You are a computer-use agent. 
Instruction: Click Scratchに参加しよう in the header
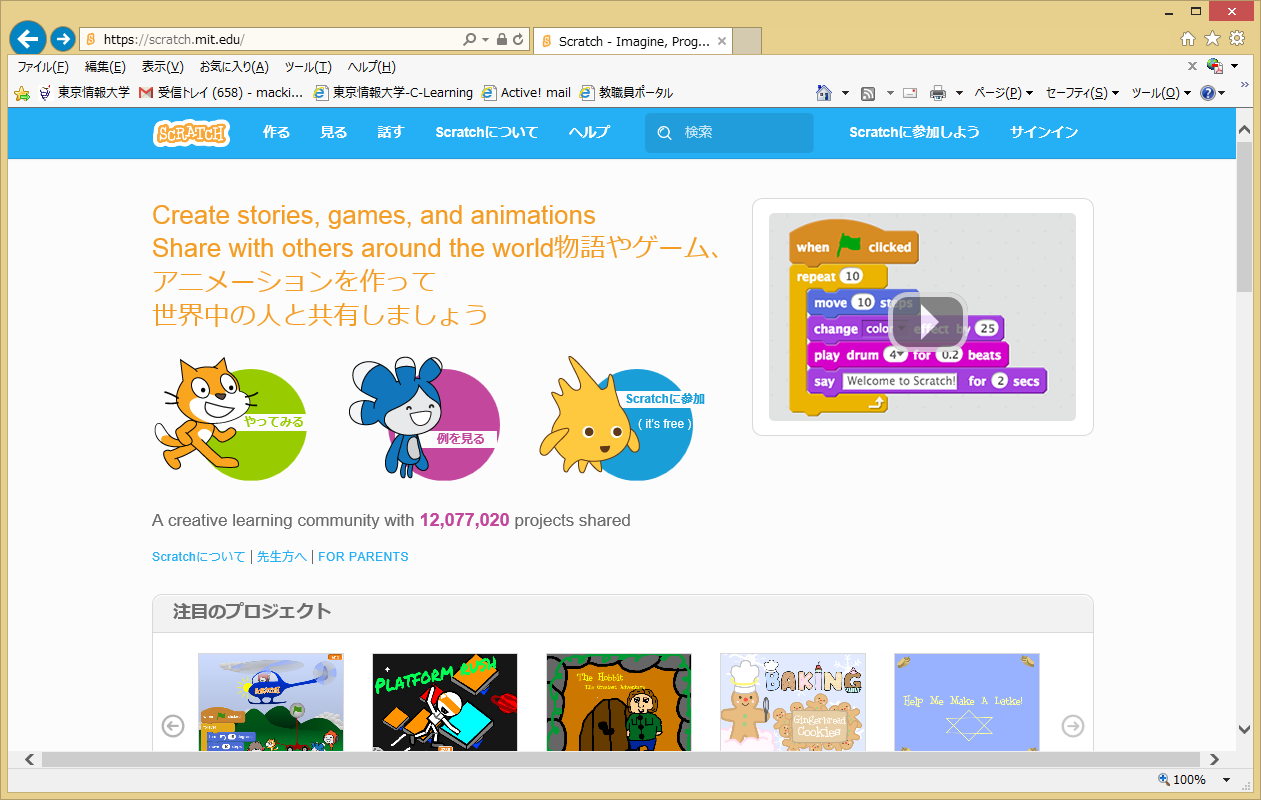pos(914,132)
